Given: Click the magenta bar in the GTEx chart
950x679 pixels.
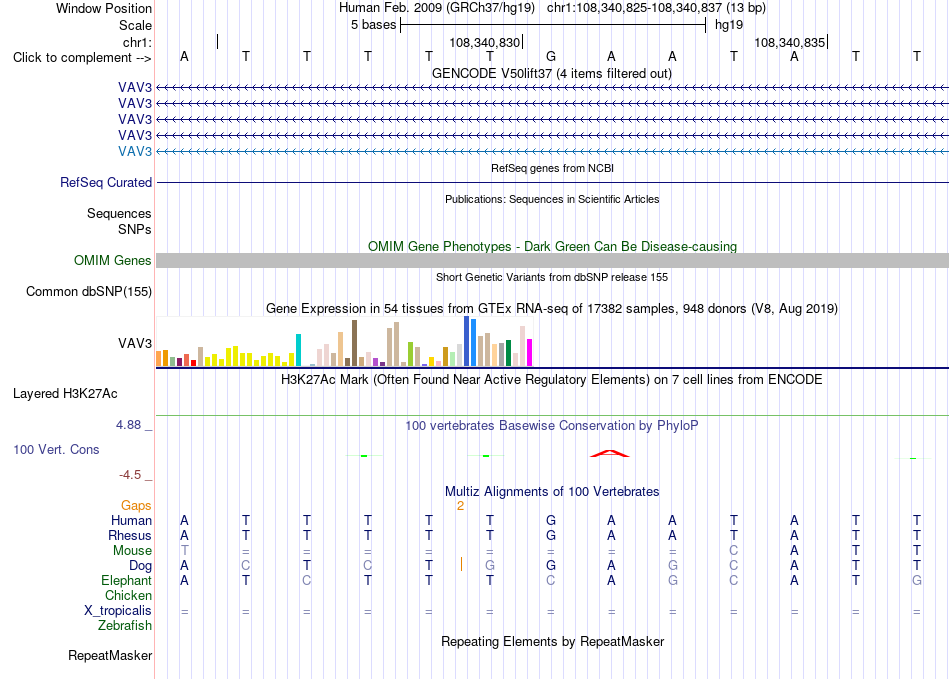Looking at the screenshot, I should (x=530, y=353).
